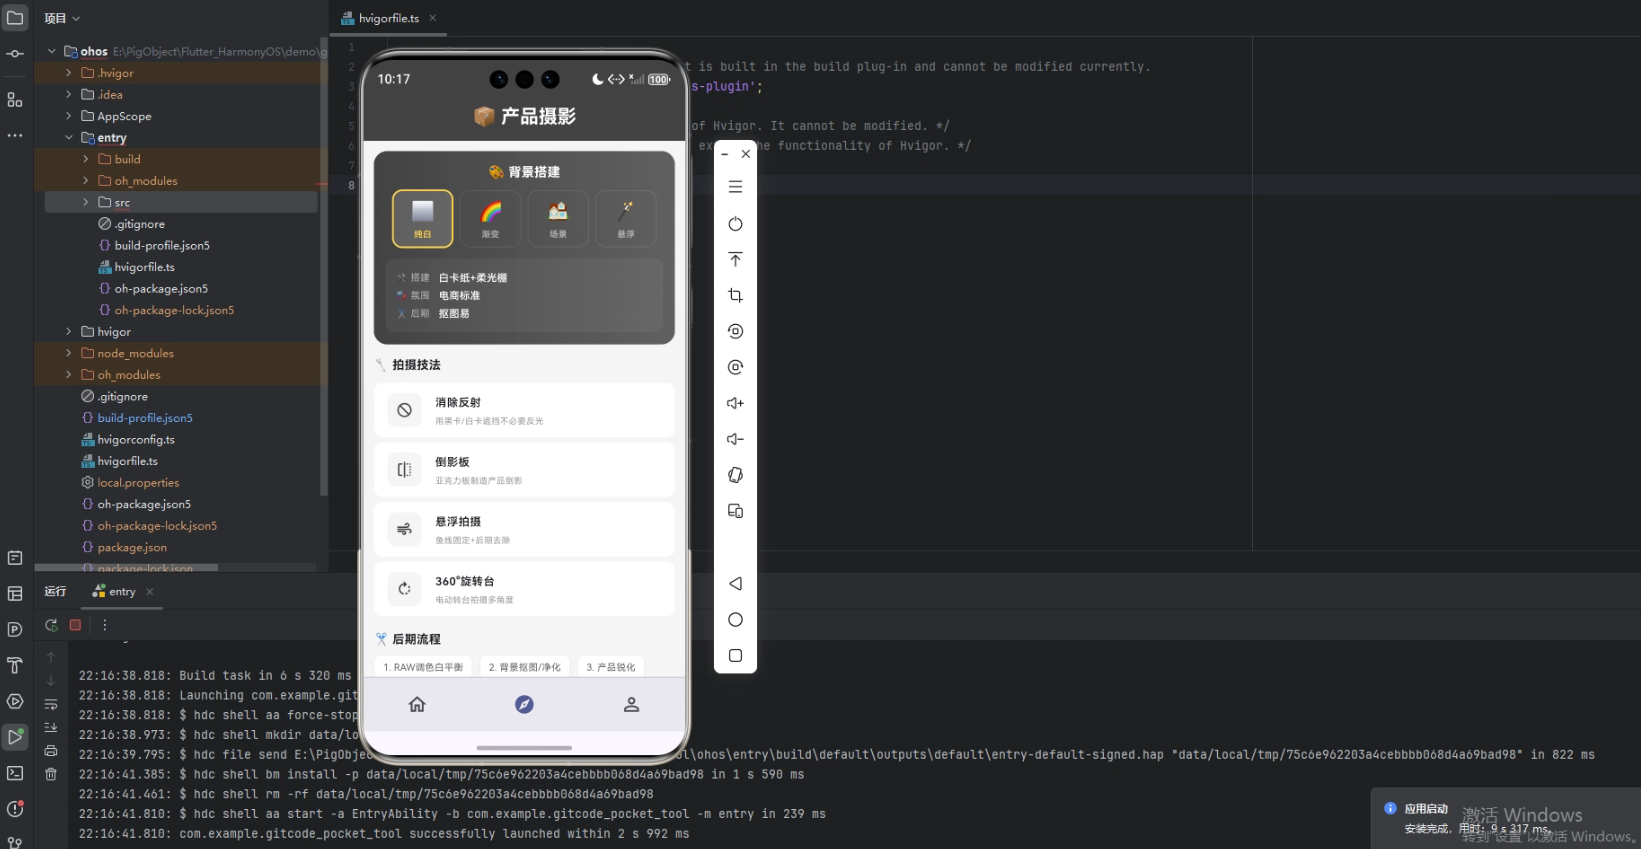Screen dimensions: 1641x849
Task: Open the Project tool window folder icon
Action: point(15,18)
